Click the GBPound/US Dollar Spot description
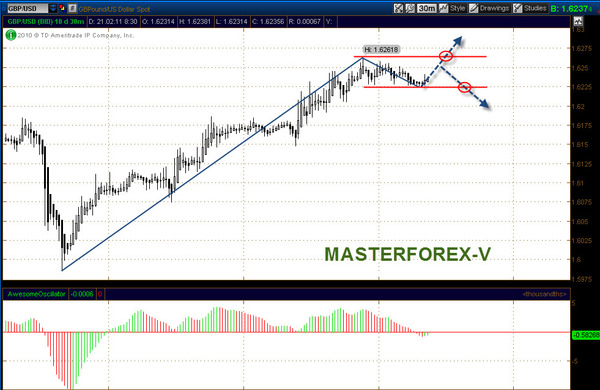 [x=114, y=9]
